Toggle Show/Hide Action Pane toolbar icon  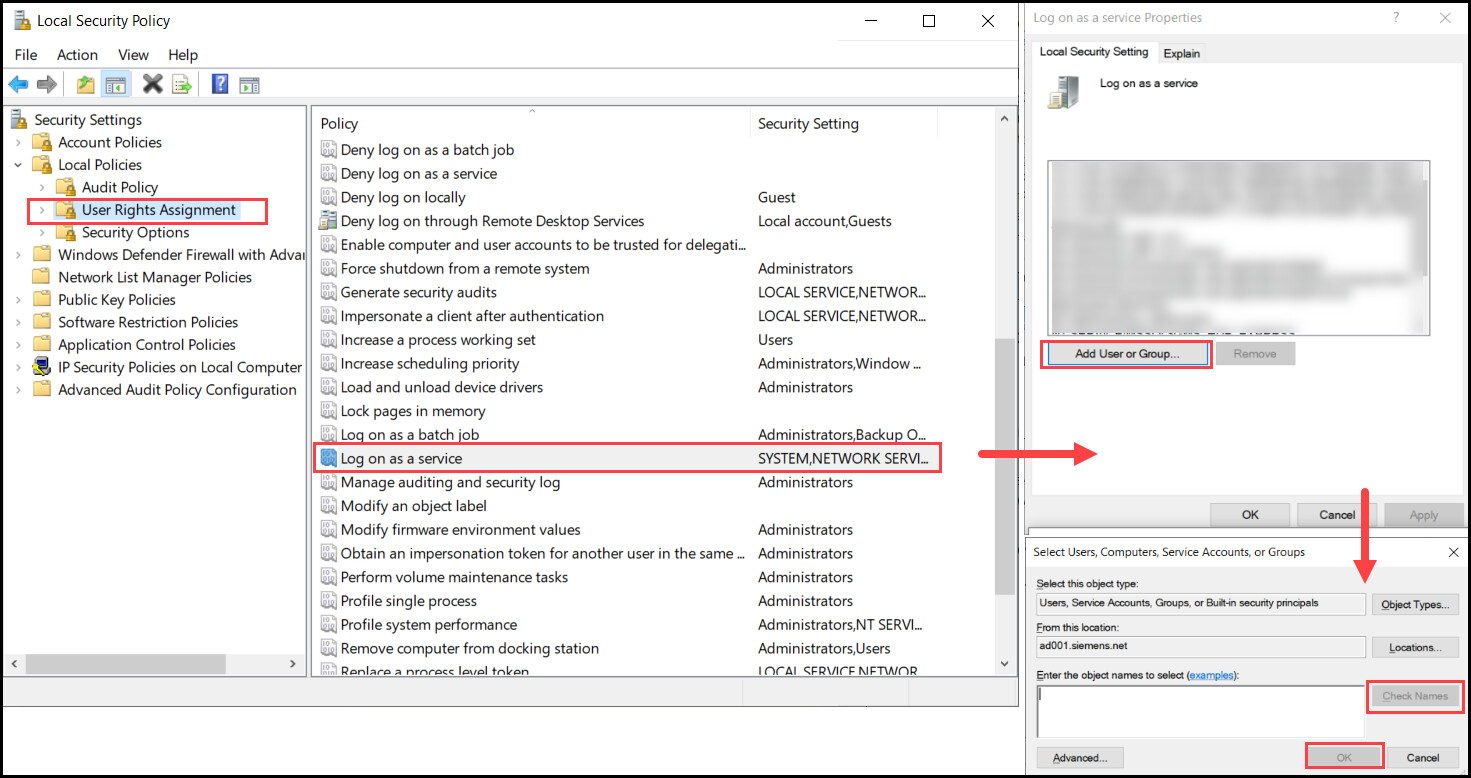pyautogui.click(x=249, y=85)
